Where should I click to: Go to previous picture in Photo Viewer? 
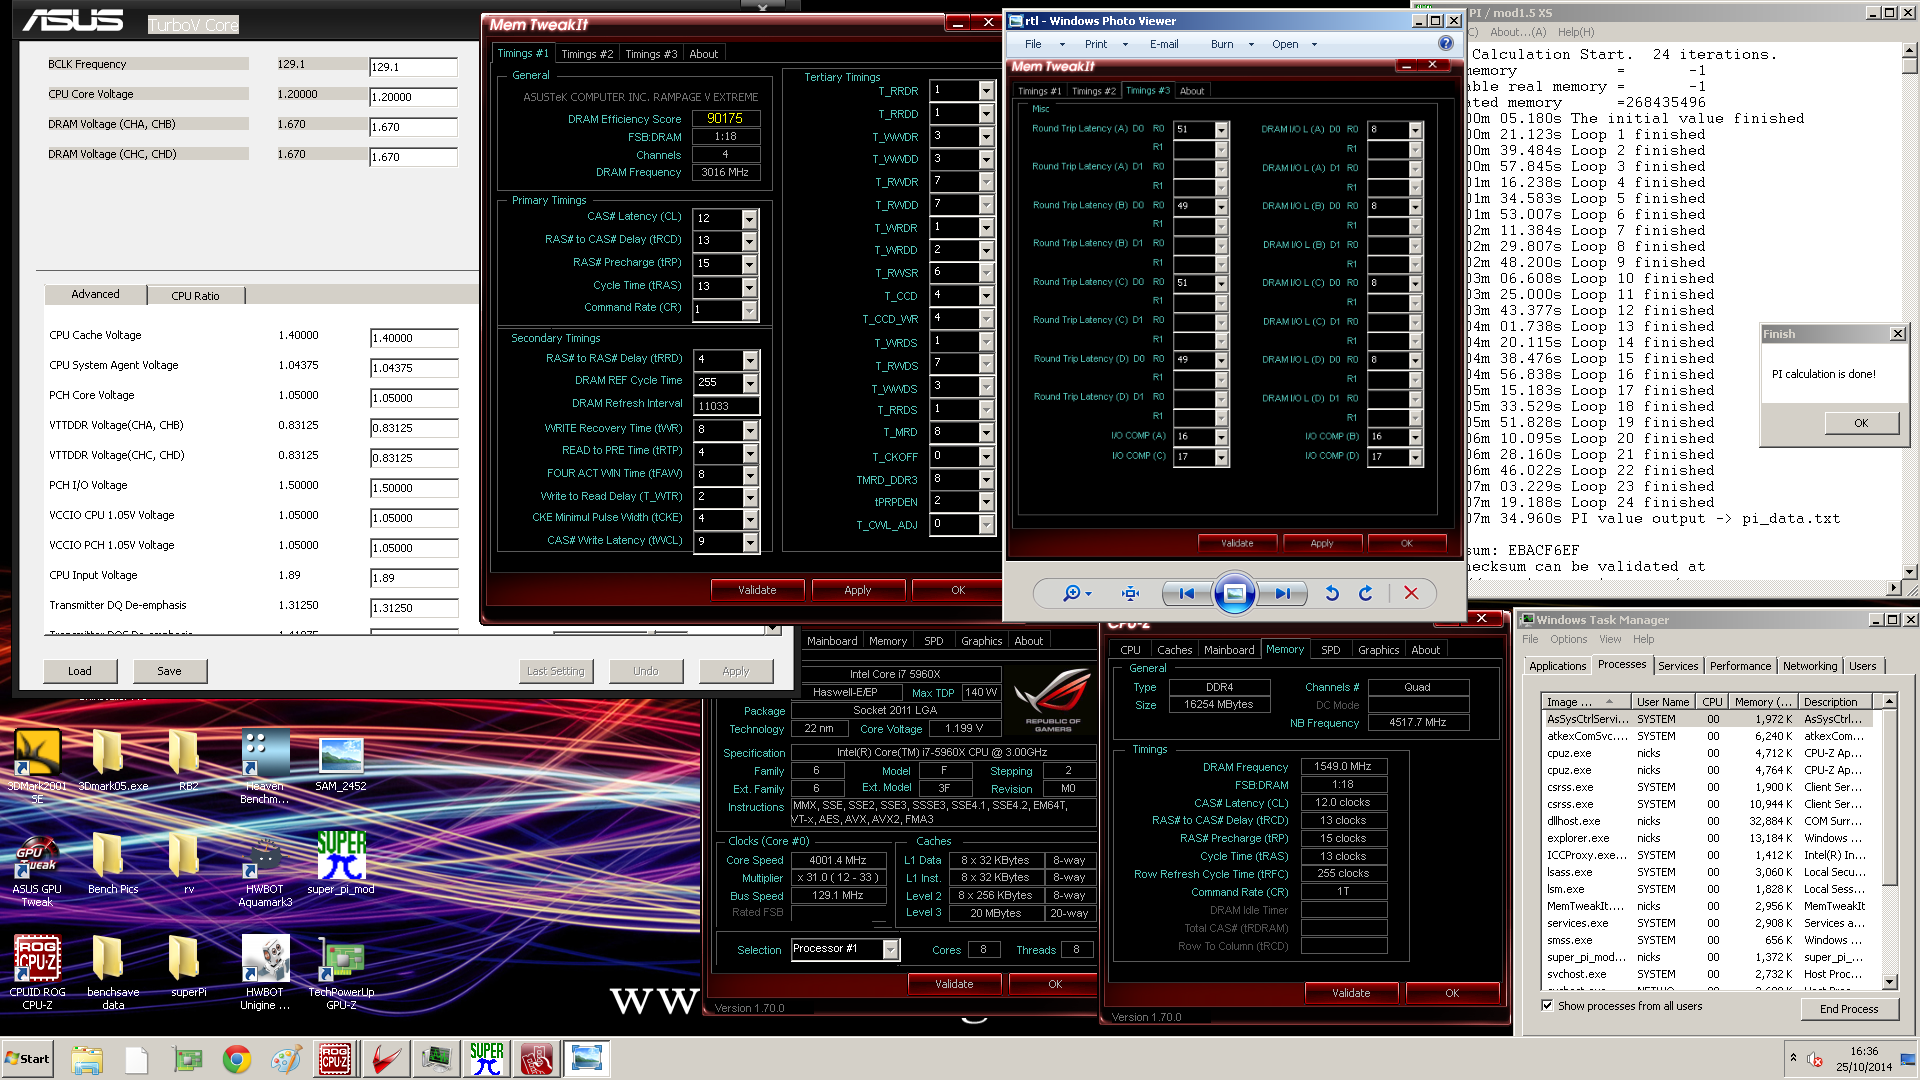tap(1187, 593)
